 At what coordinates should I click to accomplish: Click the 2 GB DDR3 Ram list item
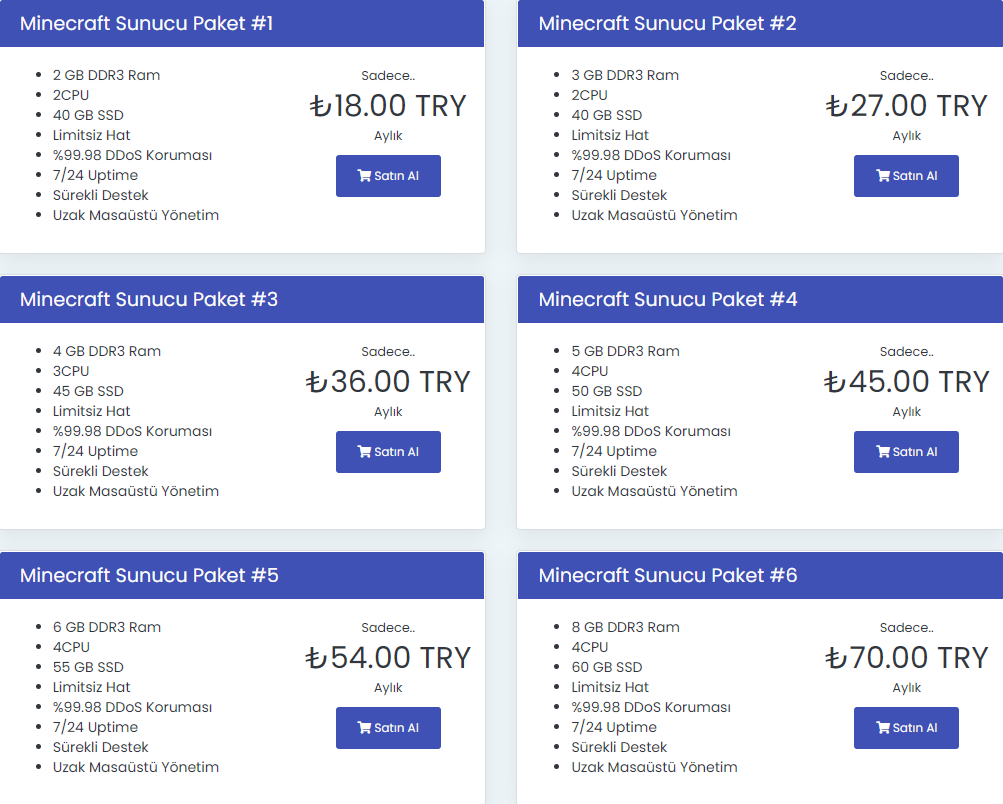(106, 75)
